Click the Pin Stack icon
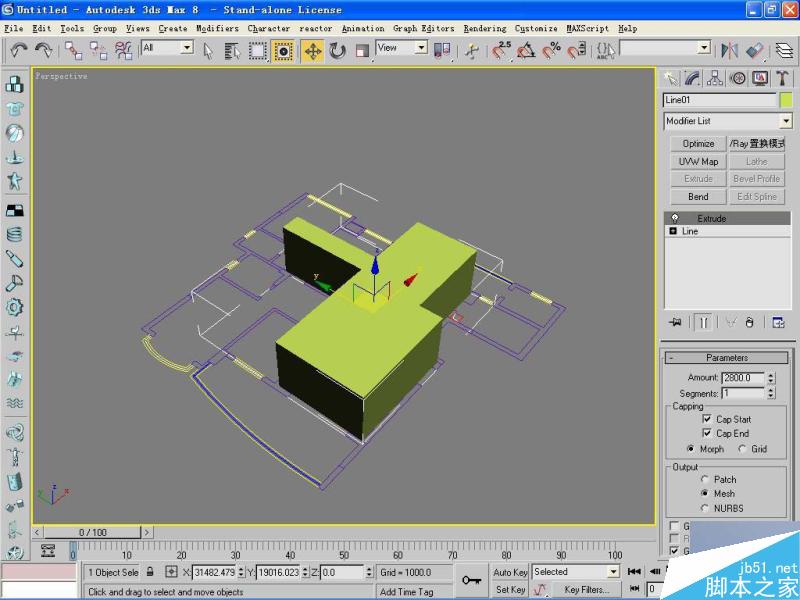 [x=677, y=322]
